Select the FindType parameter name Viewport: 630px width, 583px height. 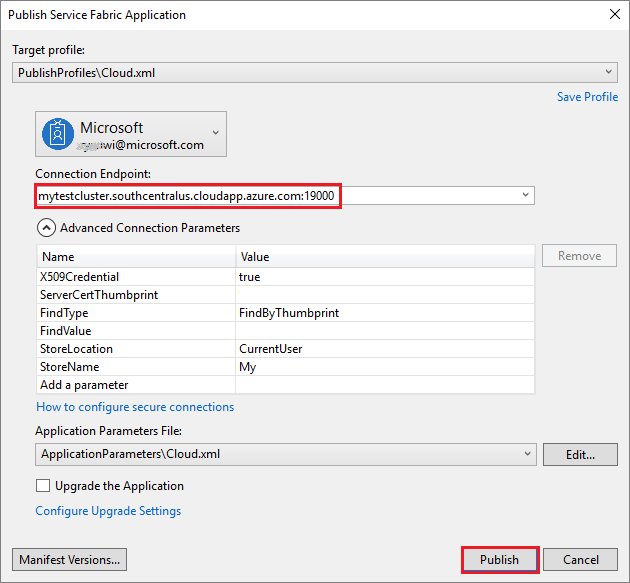pyautogui.click(x=136, y=313)
